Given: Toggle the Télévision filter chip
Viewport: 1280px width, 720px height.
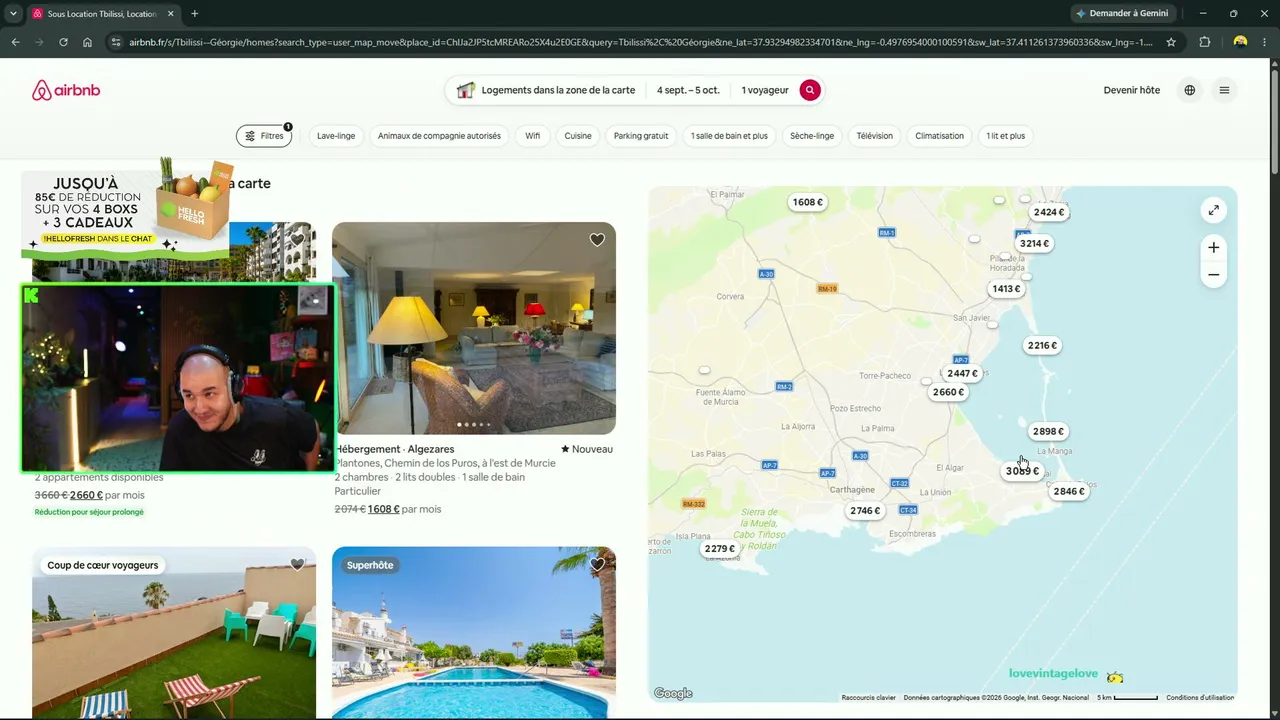Looking at the screenshot, I should (875, 136).
